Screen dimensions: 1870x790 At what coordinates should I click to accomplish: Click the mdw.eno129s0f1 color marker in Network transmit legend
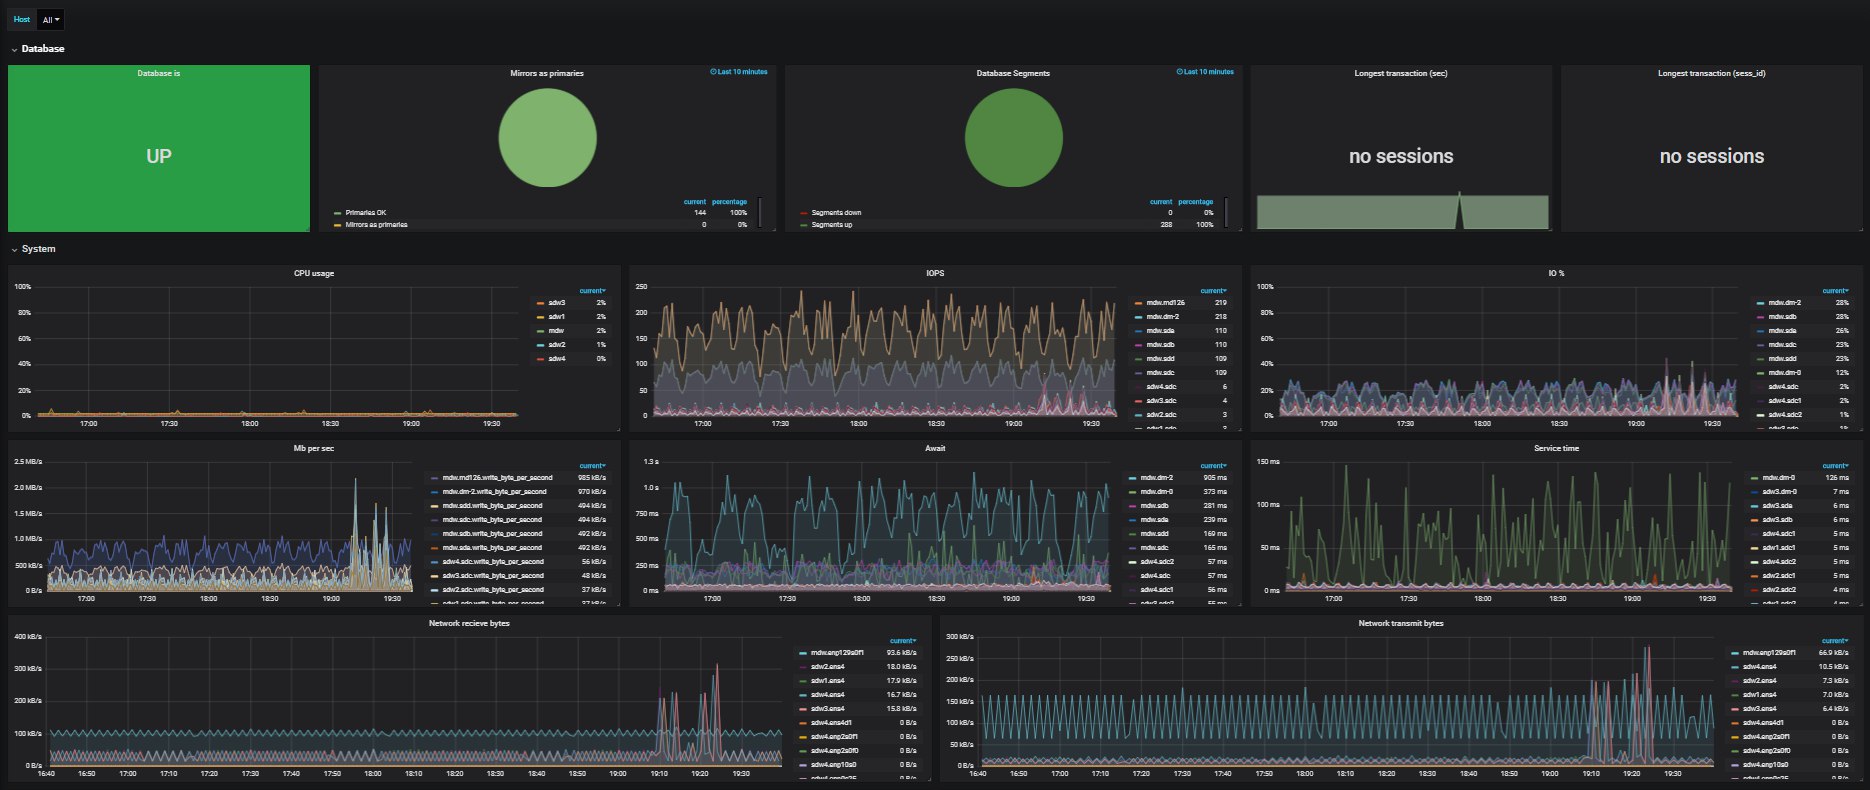[x=1734, y=653]
